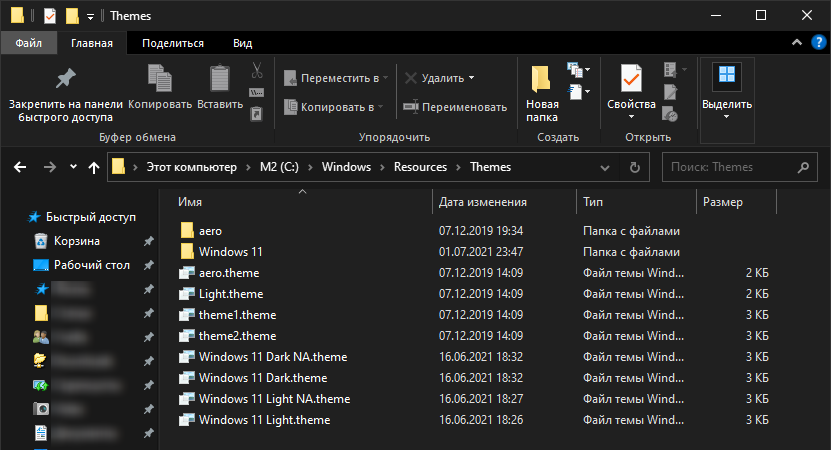This screenshot has width=831, height=450.
Task: Open the Easy access dropdown
Action: pyautogui.click(x=579, y=92)
